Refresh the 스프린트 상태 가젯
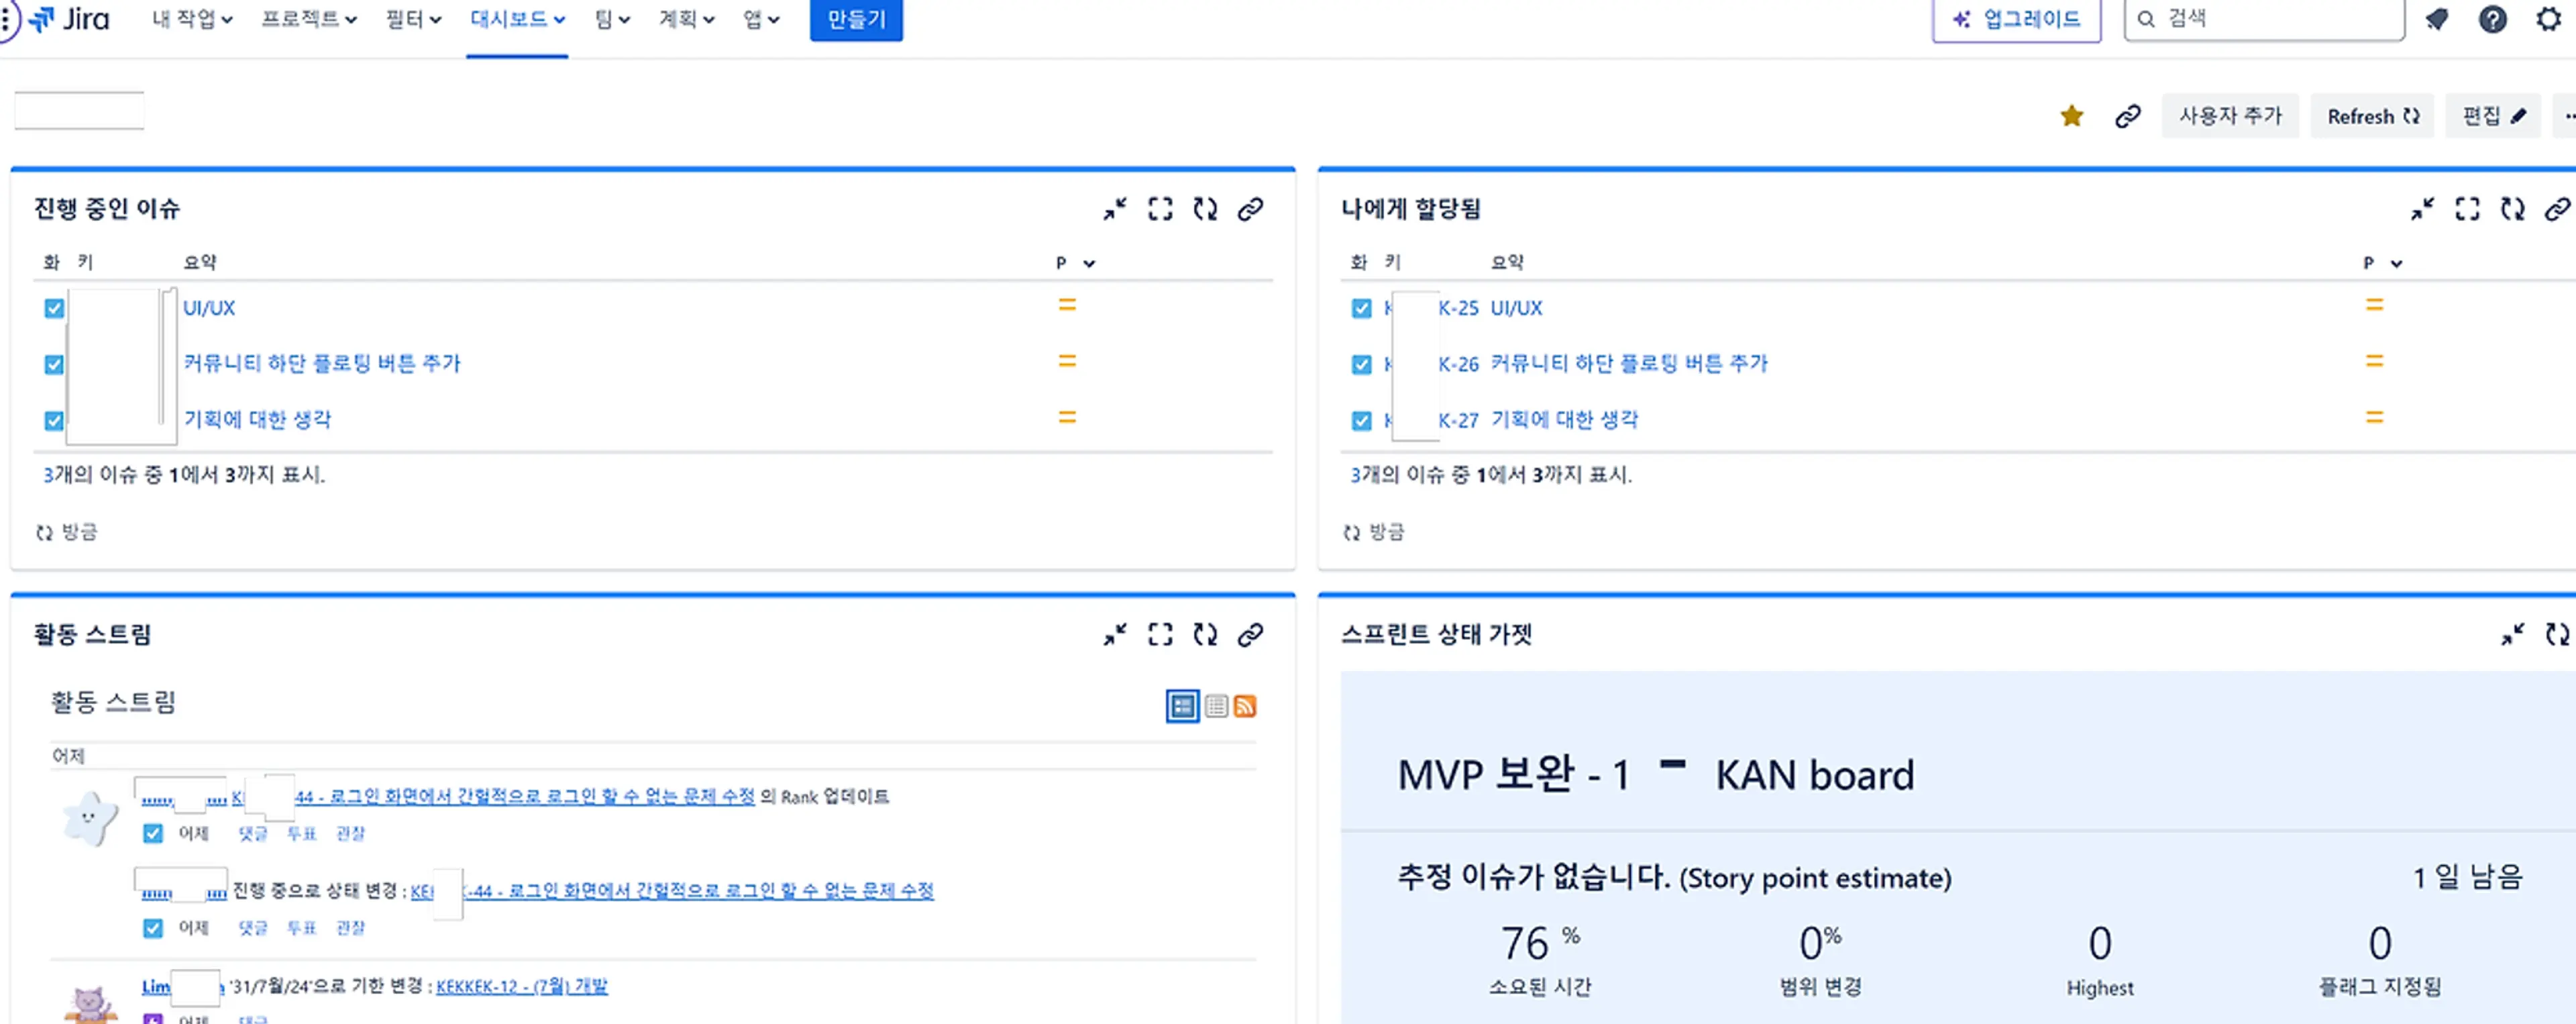This screenshot has width=2576, height=1024. pos(2557,634)
